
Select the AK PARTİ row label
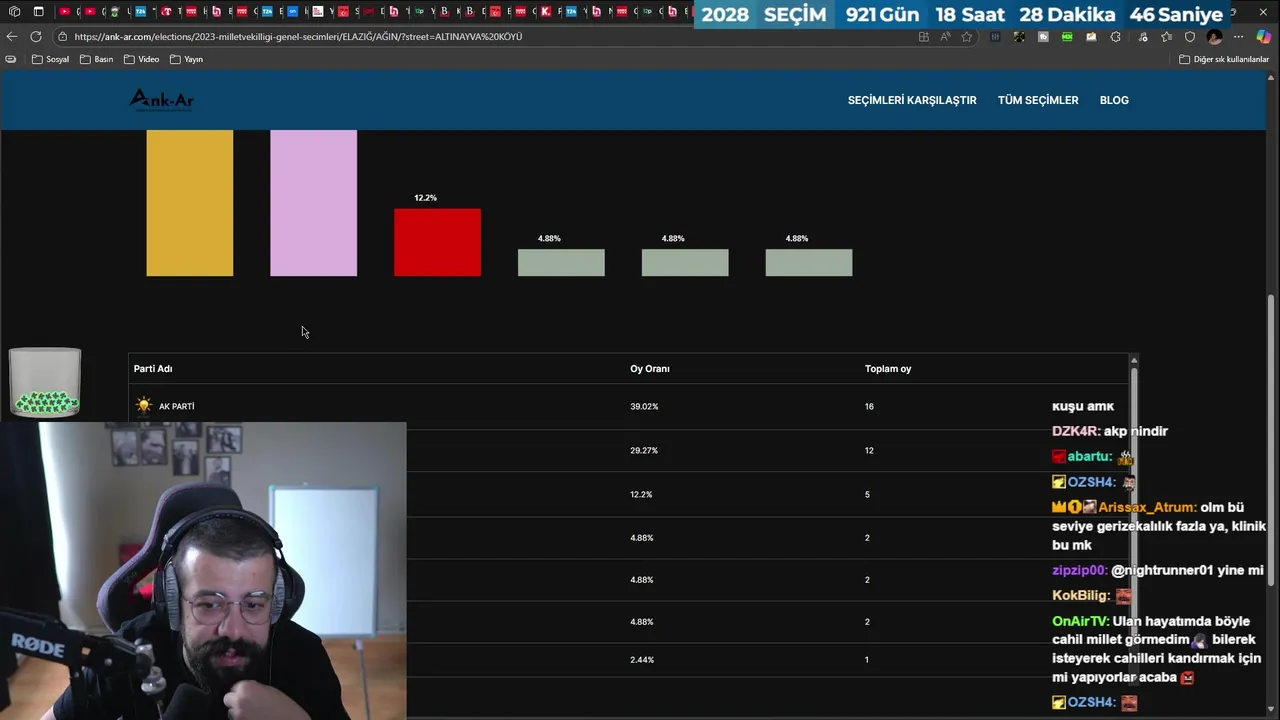(176, 407)
